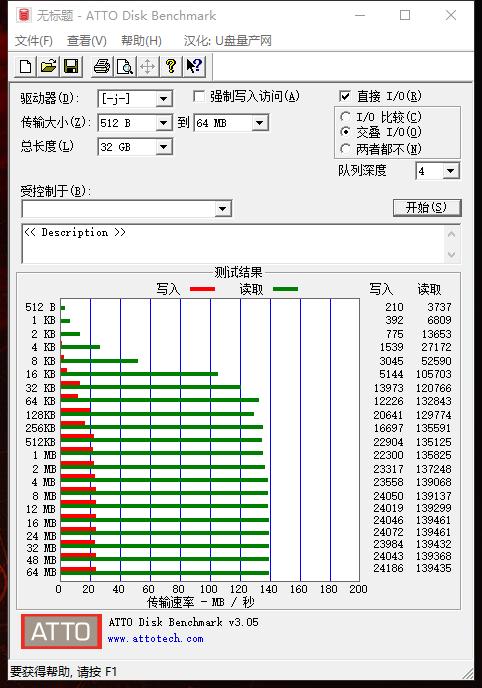Click the context help arrow icon
482x688 pixels.
pyautogui.click(x=193, y=66)
